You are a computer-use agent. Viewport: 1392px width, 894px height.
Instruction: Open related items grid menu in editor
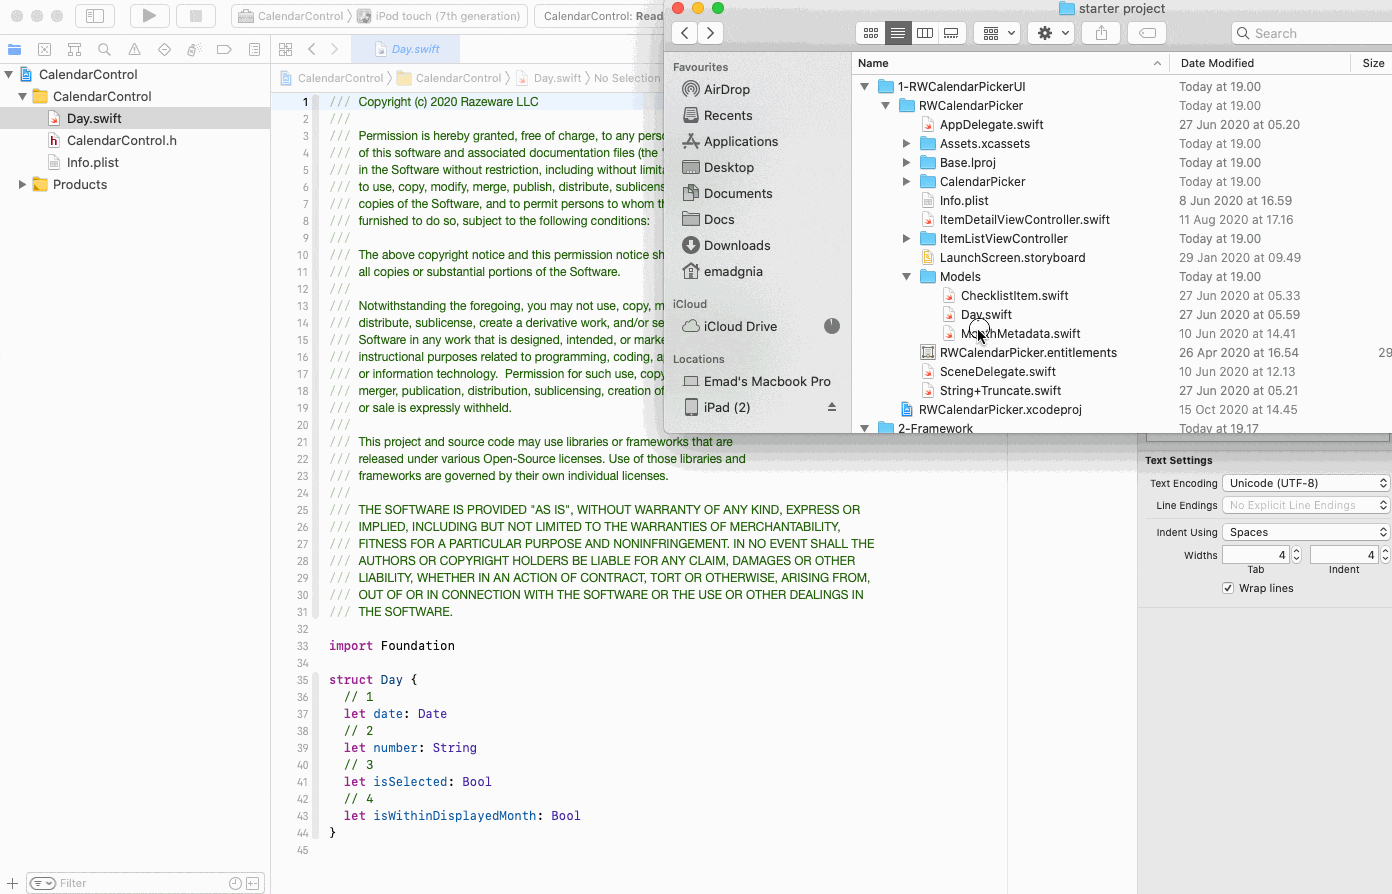click(x=285, y=49)
